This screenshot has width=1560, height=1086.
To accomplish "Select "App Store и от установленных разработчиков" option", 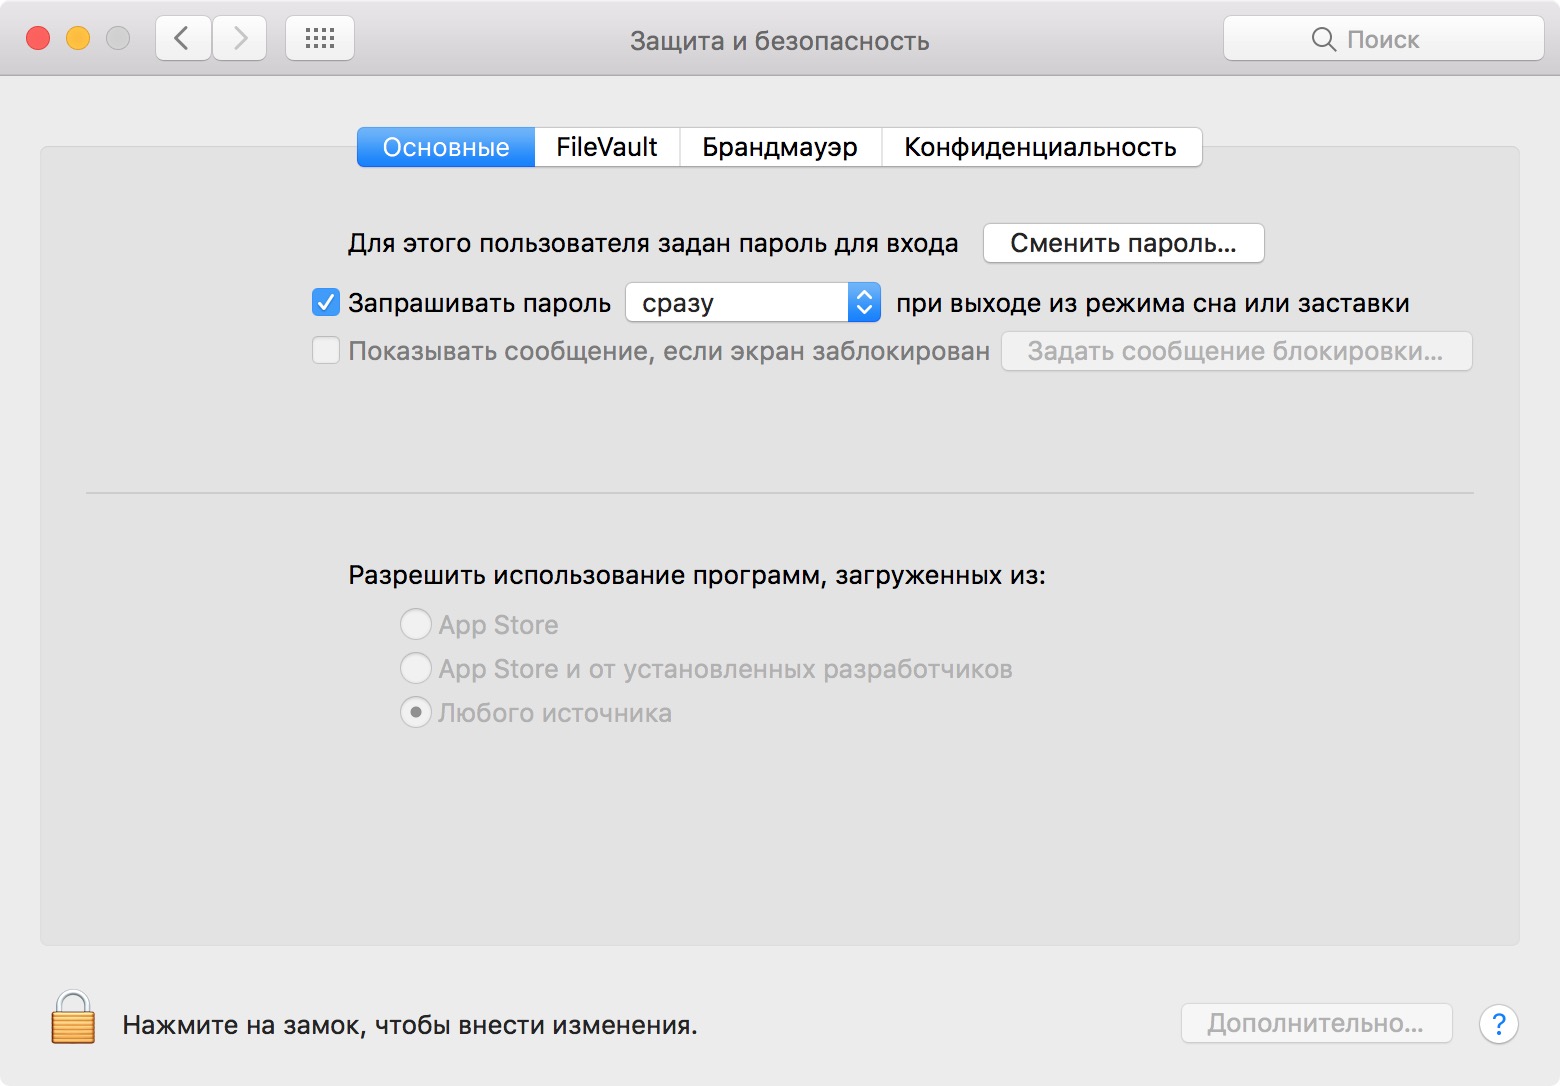I will click(x=416, y=668).
